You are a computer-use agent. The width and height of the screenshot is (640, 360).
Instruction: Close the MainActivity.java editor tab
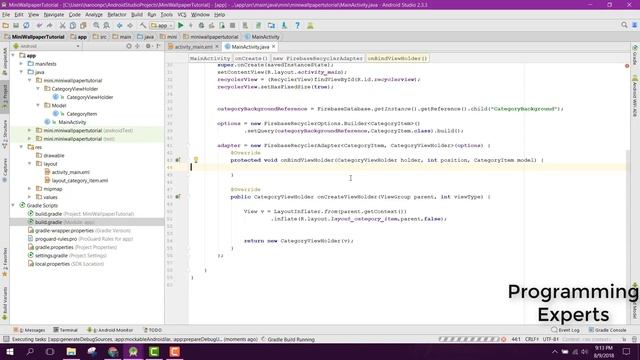coord(274,47)
